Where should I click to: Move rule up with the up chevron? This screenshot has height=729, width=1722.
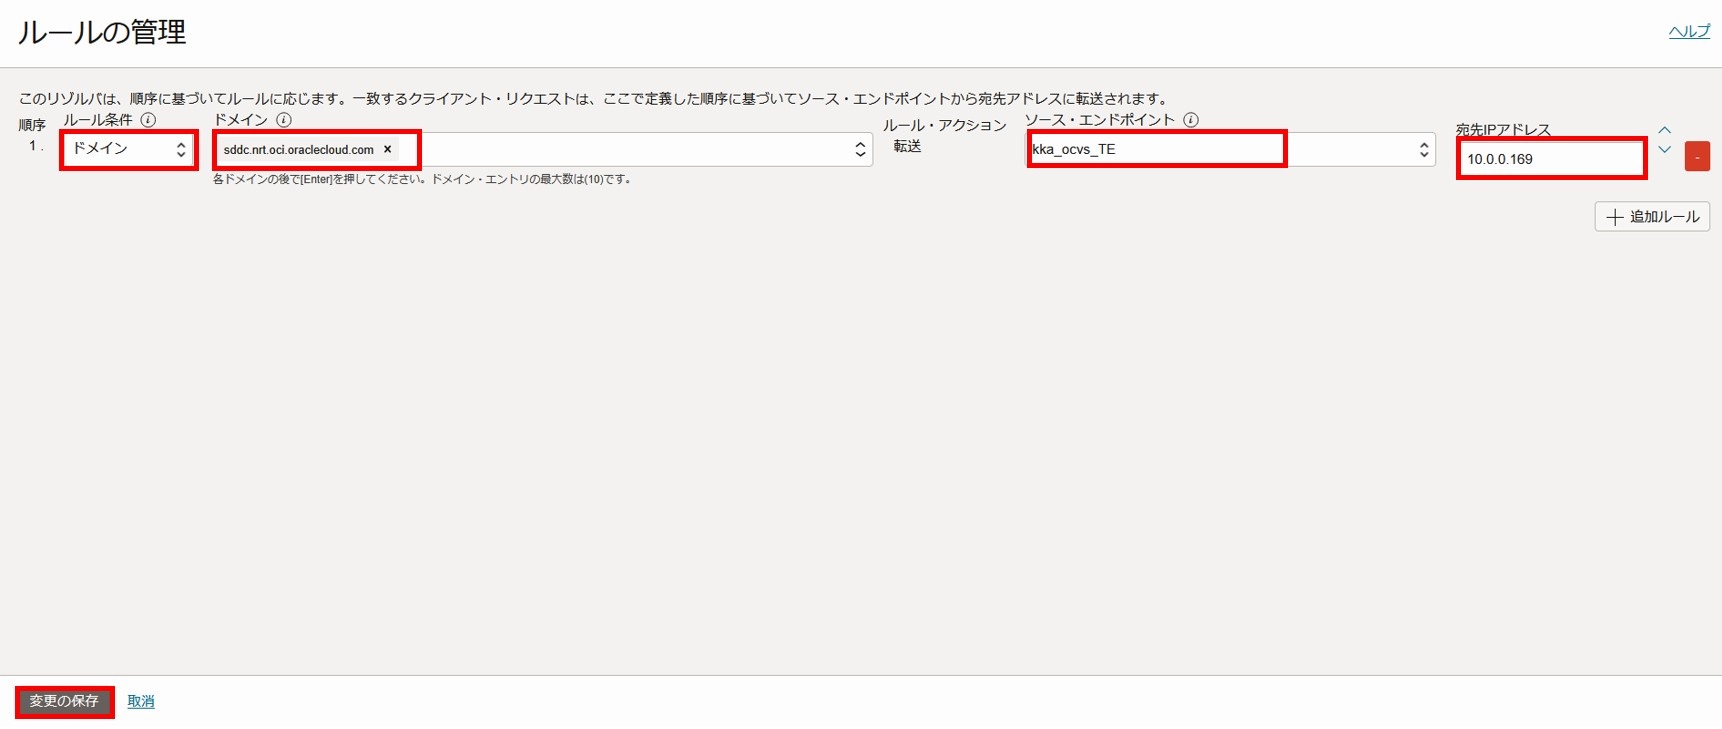(1664, 131)
